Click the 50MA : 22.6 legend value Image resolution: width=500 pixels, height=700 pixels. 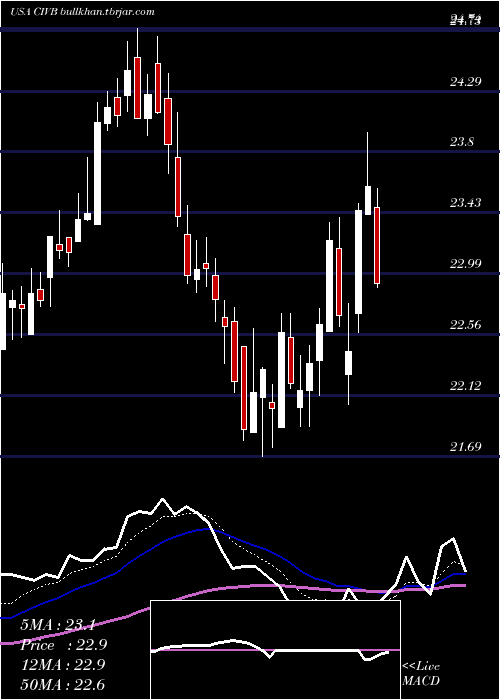[x=62, y=684]
